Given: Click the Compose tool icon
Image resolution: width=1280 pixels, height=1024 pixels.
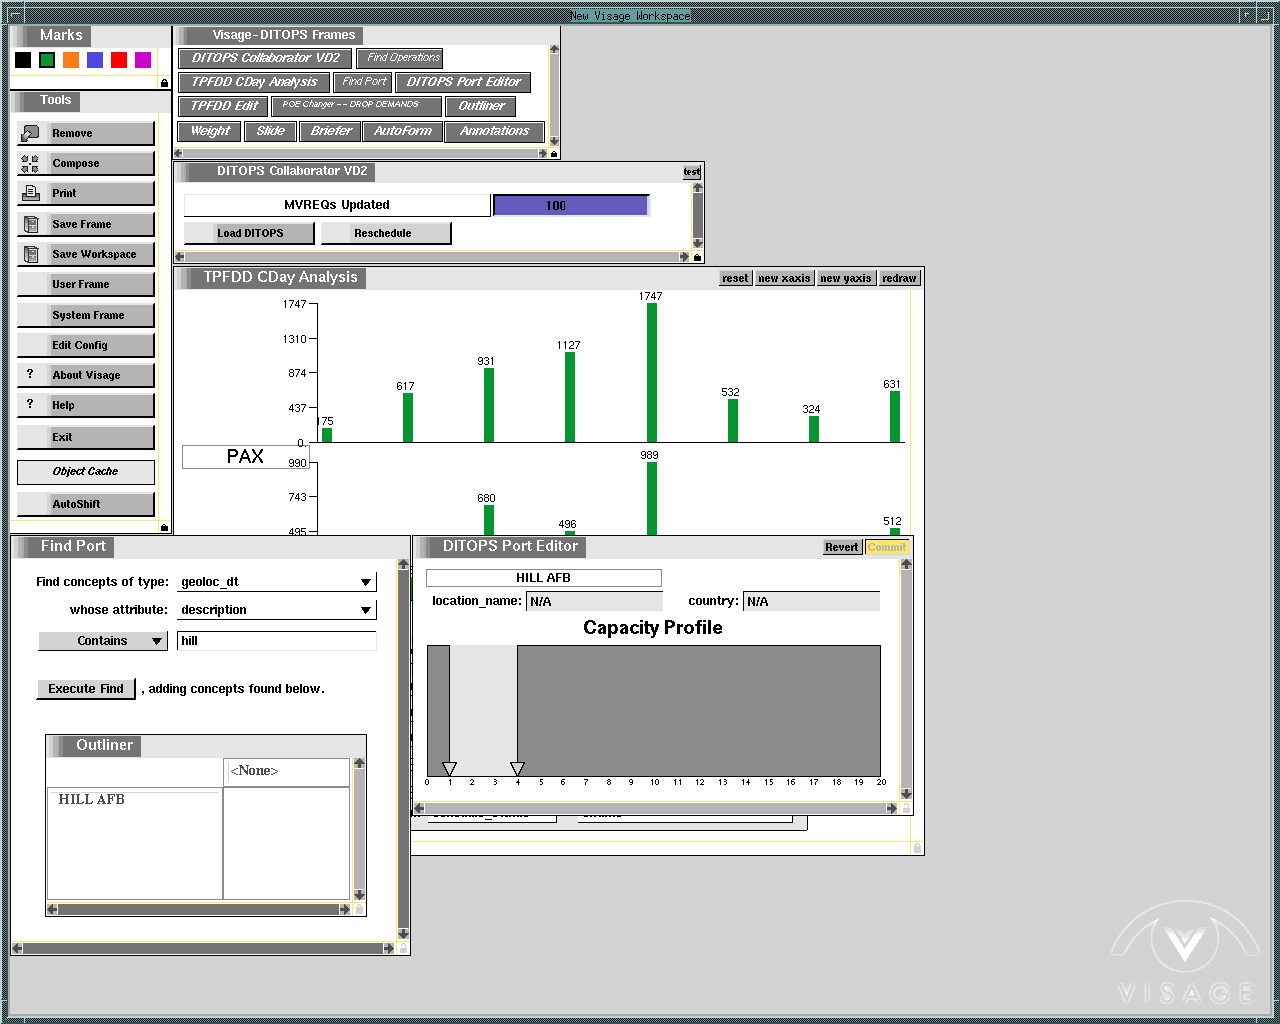Looking at the screenshot, I should (x=30, y=164).
